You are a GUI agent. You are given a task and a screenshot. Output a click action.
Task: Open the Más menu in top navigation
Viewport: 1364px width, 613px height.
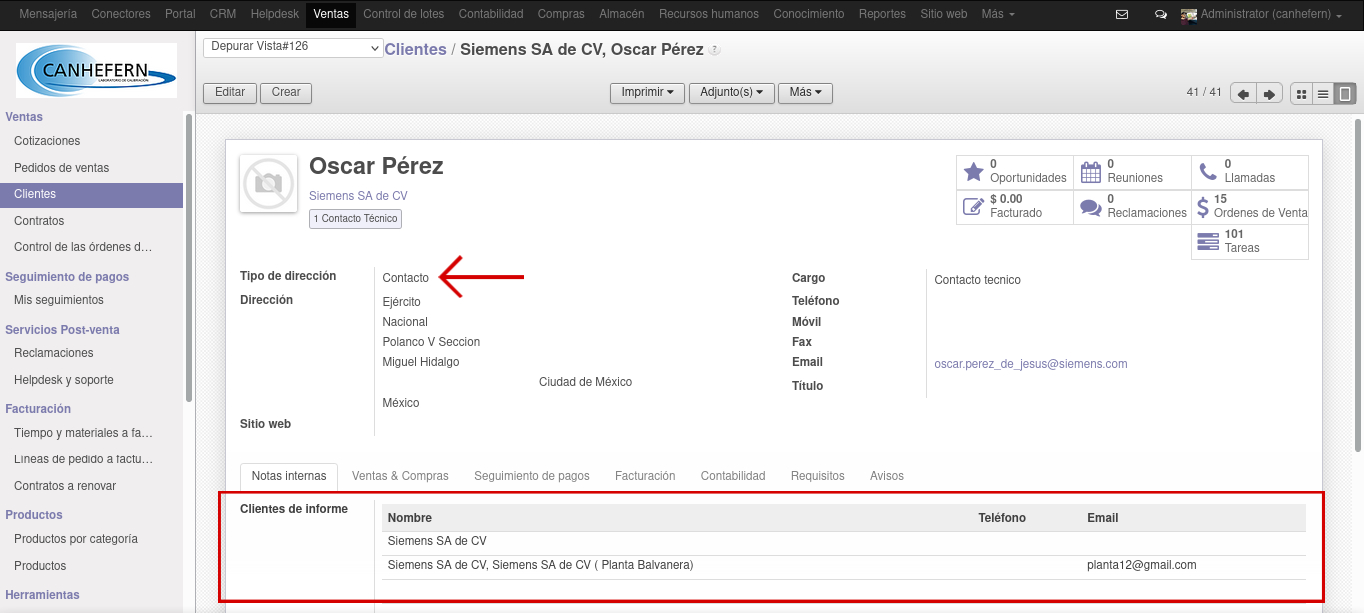coord(998,14)
